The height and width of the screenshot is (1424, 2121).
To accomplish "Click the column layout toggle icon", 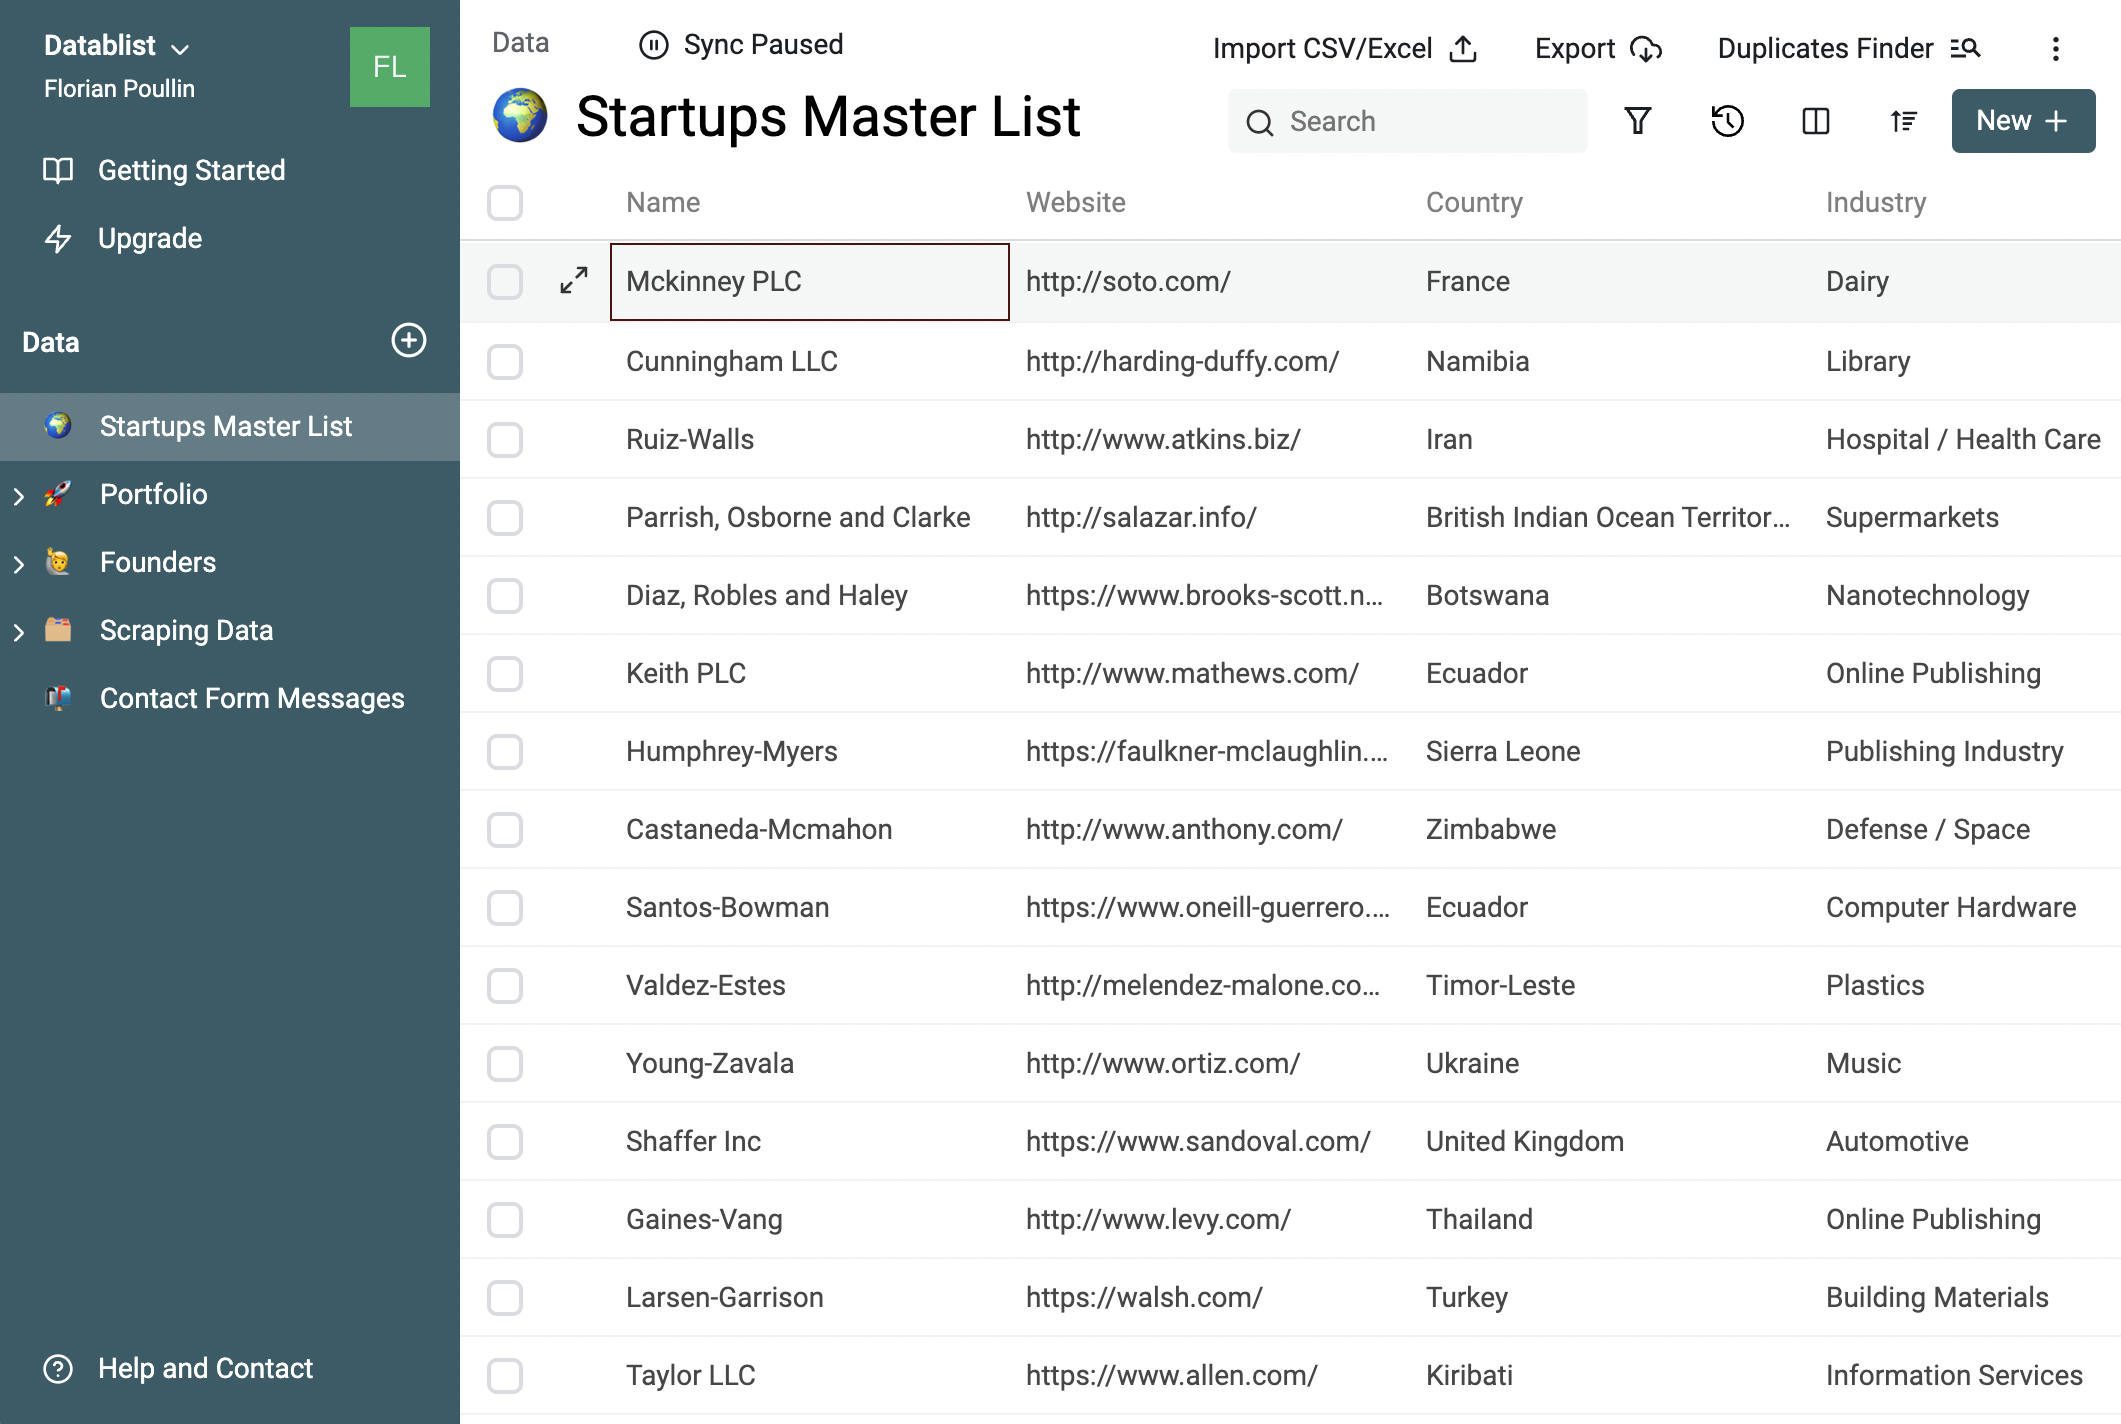I will (1816, 121).
